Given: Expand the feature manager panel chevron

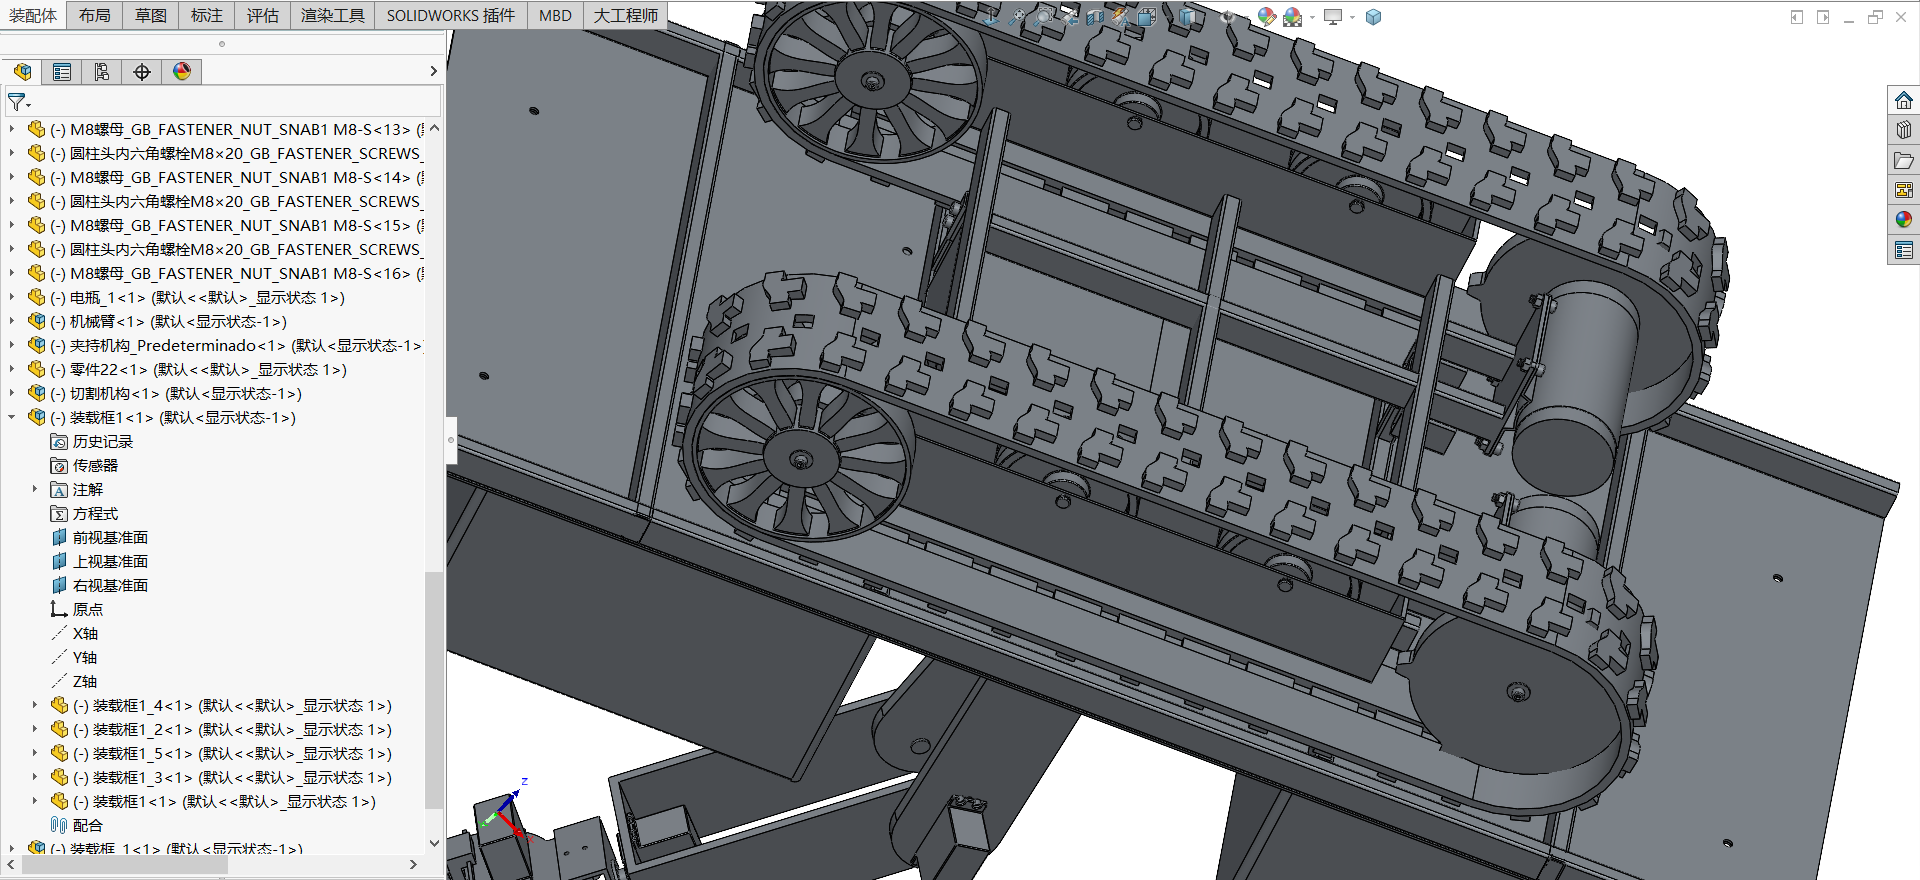Looking at the screenshot, I should point(433,71).
